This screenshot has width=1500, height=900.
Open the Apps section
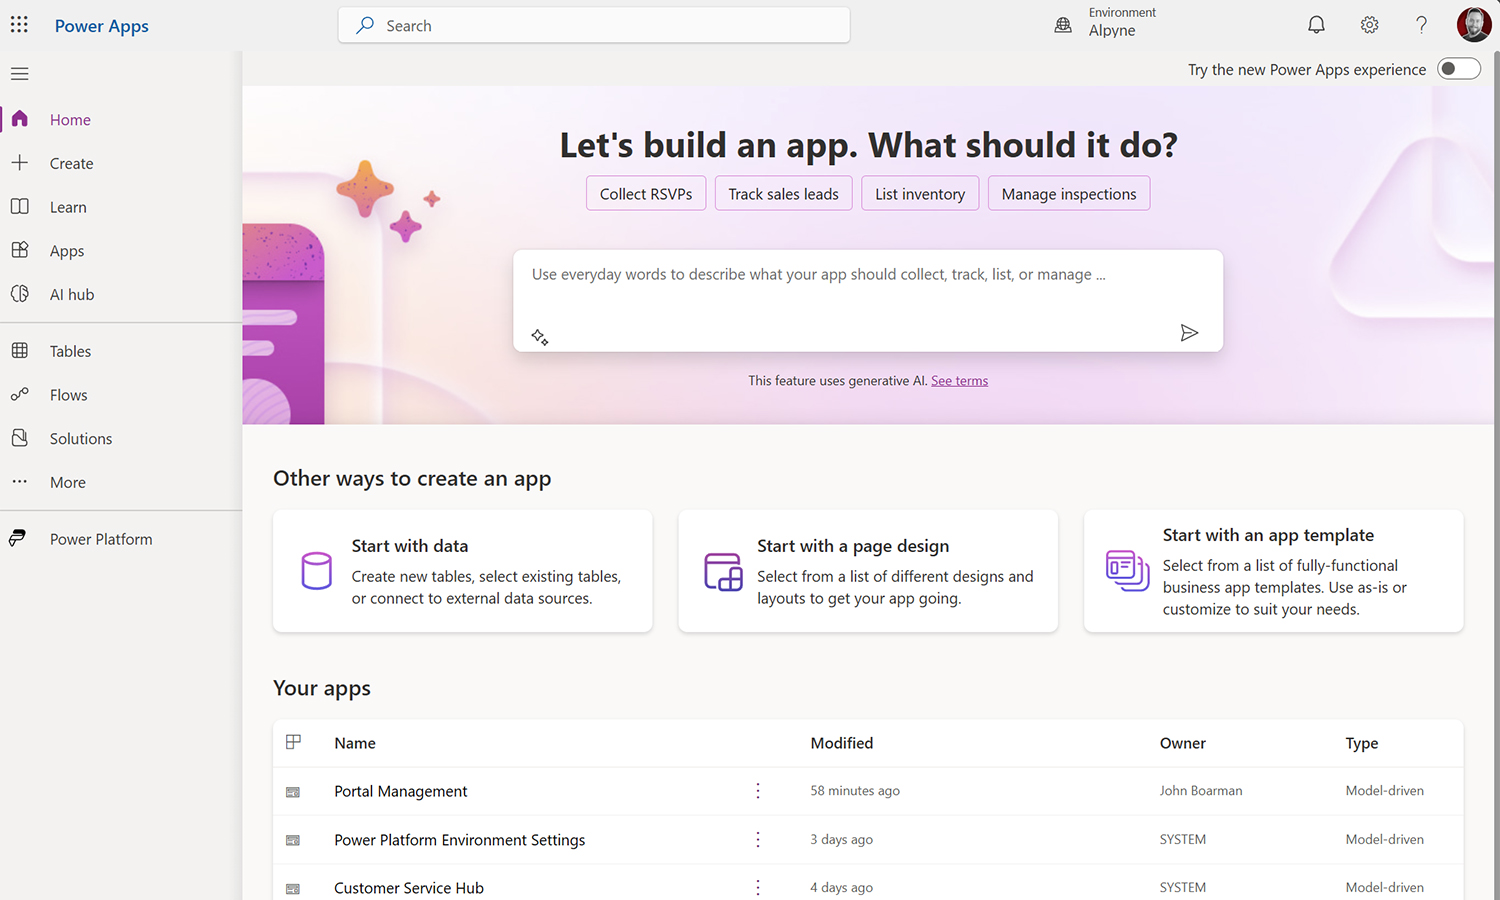(65, 250)
